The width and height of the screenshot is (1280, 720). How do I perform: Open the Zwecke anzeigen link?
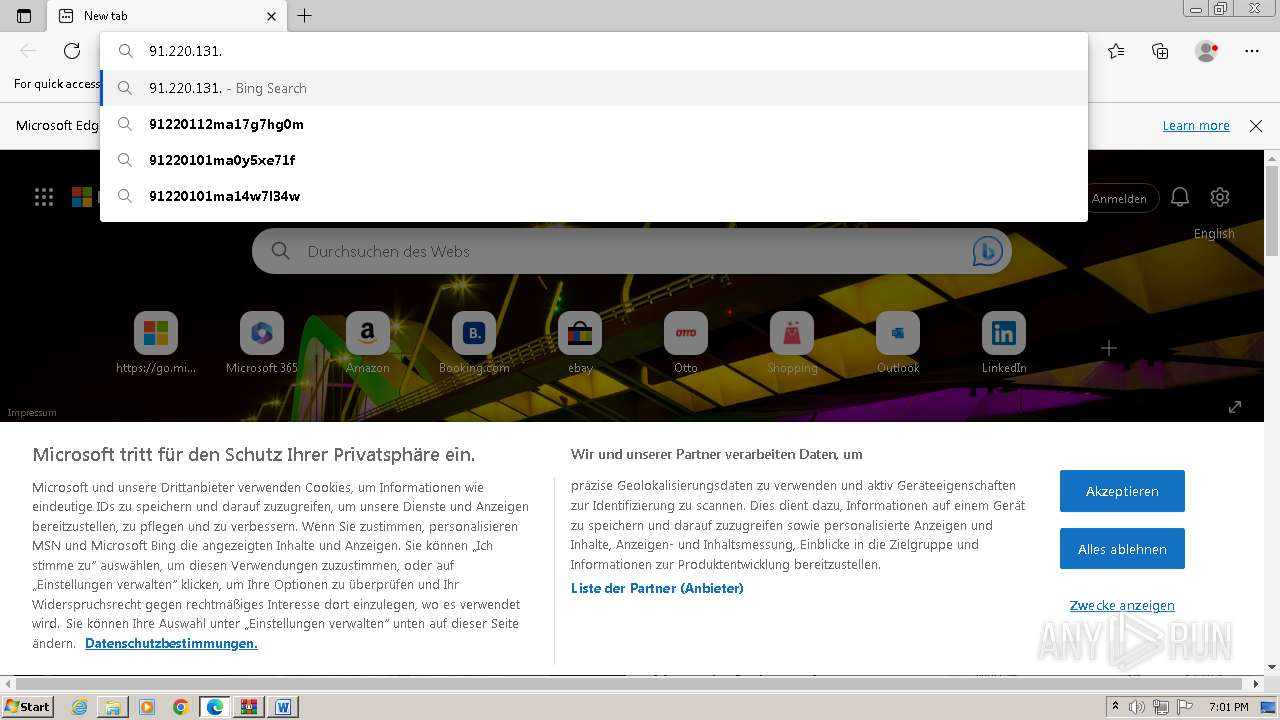coord(1122,605)
